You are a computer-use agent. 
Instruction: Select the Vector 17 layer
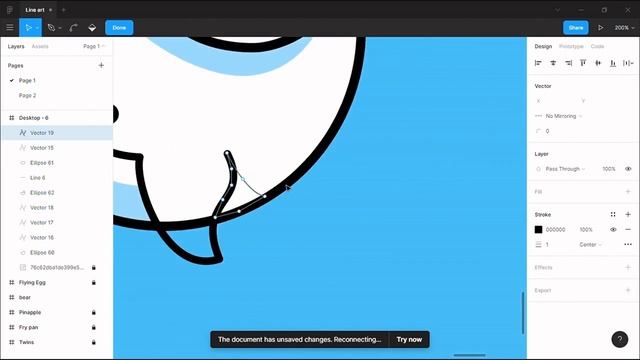[x=56, y=222]
